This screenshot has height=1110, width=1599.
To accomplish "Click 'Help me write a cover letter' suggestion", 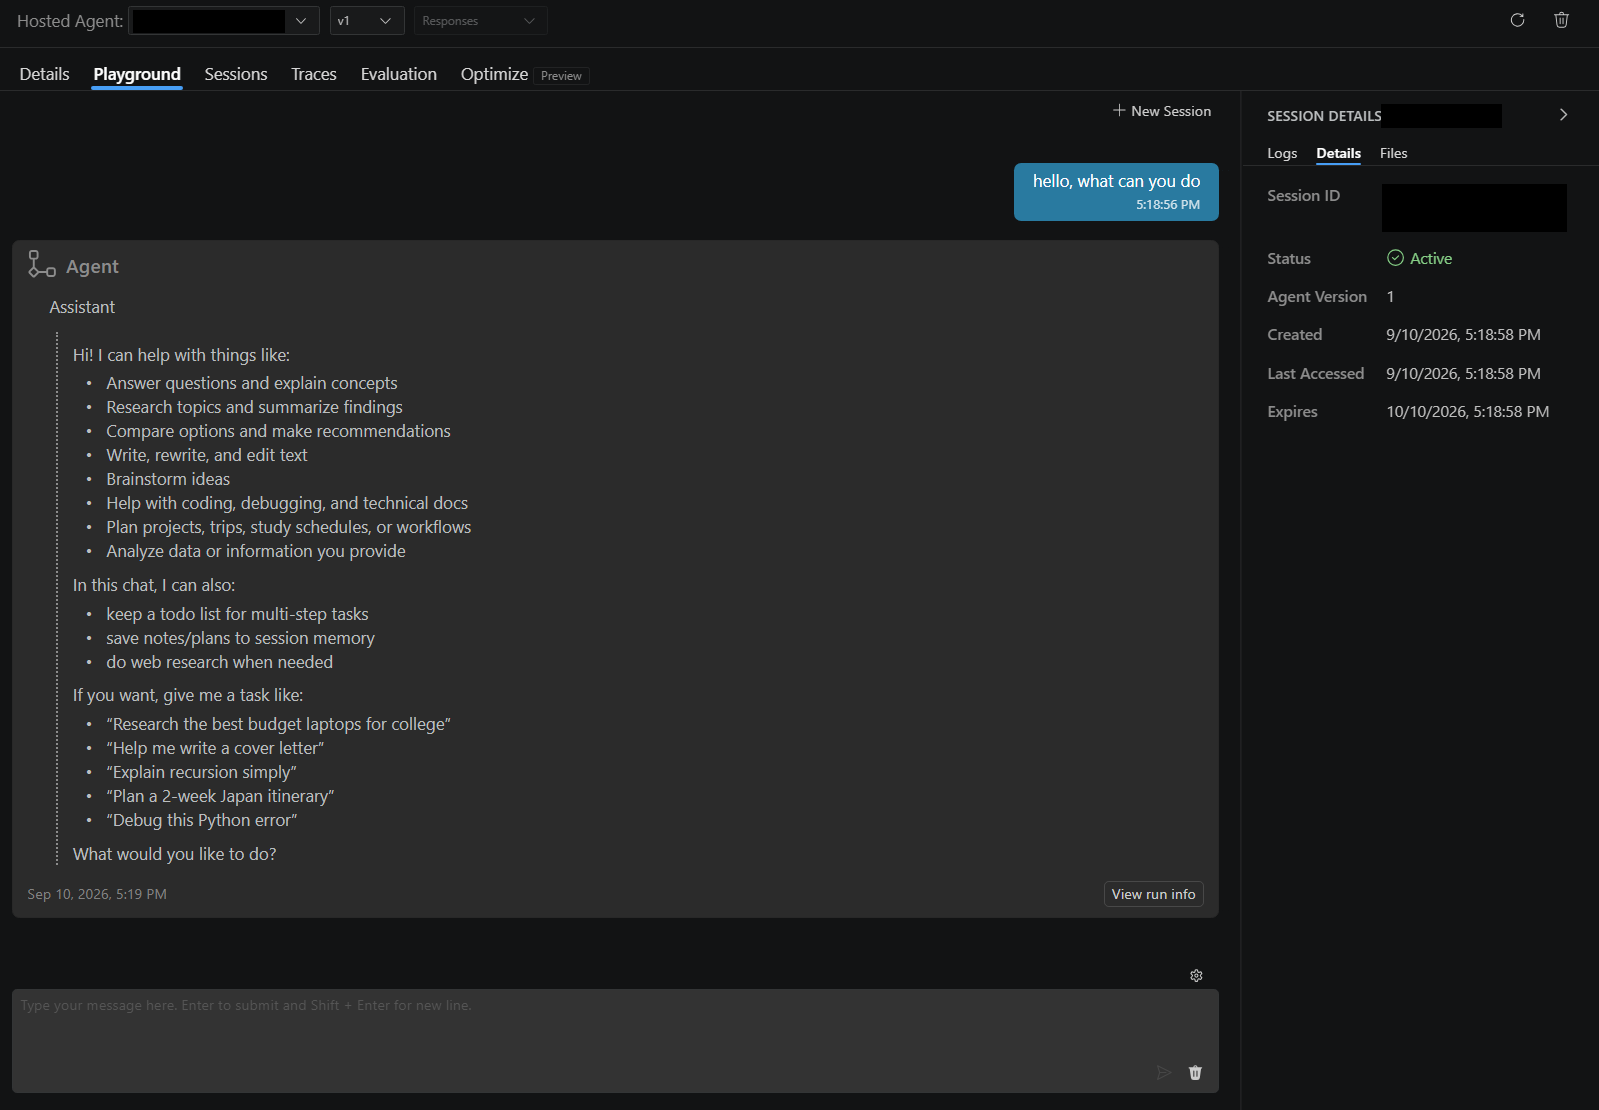I will tap(215, 748).
